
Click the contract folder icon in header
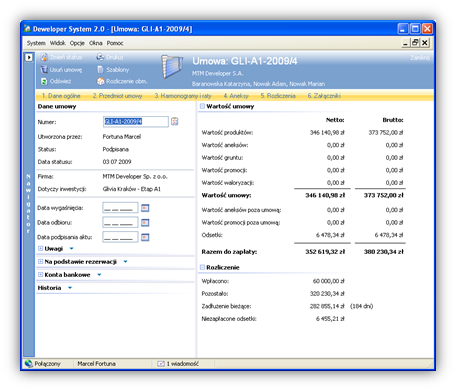[172, 67]
